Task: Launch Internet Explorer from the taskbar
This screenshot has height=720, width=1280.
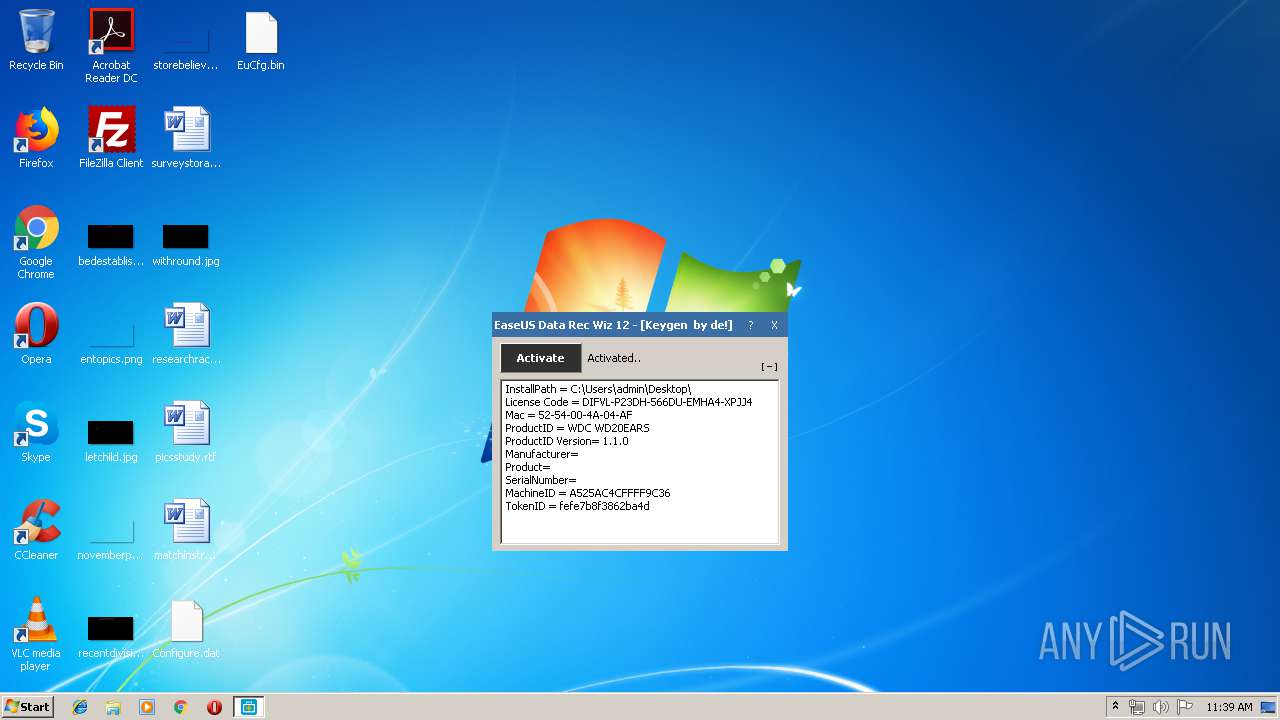Action: 80,707
